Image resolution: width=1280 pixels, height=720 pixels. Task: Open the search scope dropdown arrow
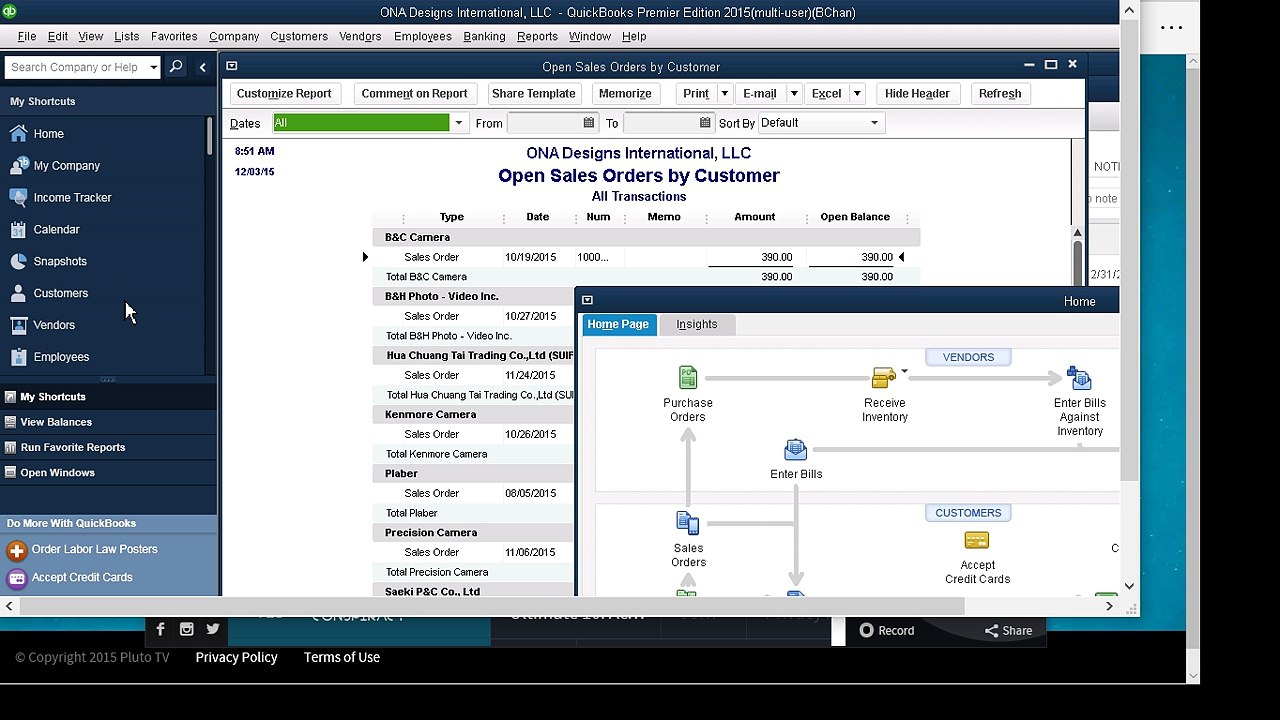coord(153,67)
